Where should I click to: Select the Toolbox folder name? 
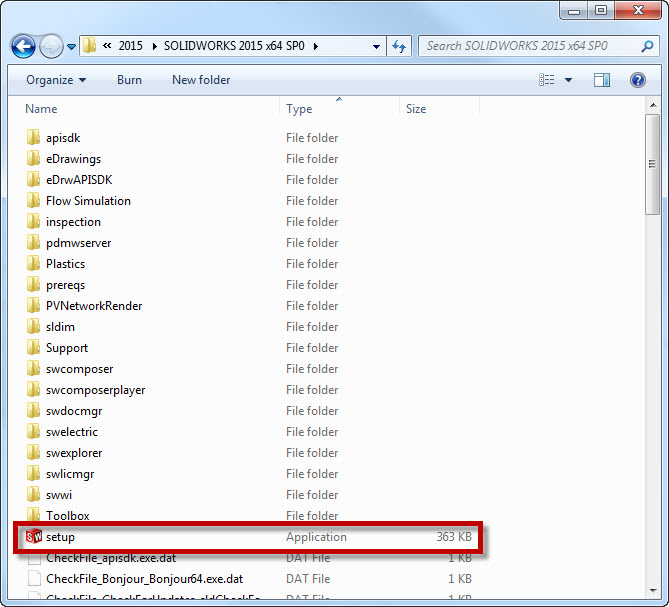point(67,516)
